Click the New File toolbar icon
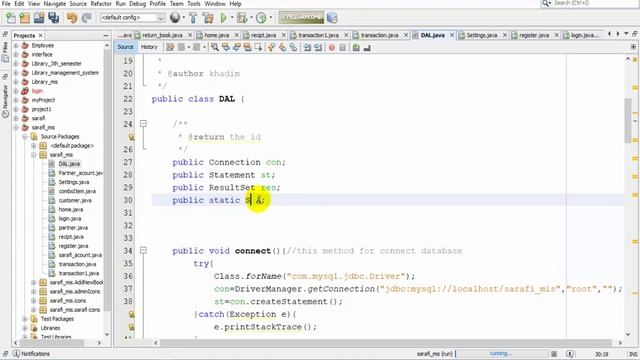Screen dimensions: 640x360 point(11,18)
